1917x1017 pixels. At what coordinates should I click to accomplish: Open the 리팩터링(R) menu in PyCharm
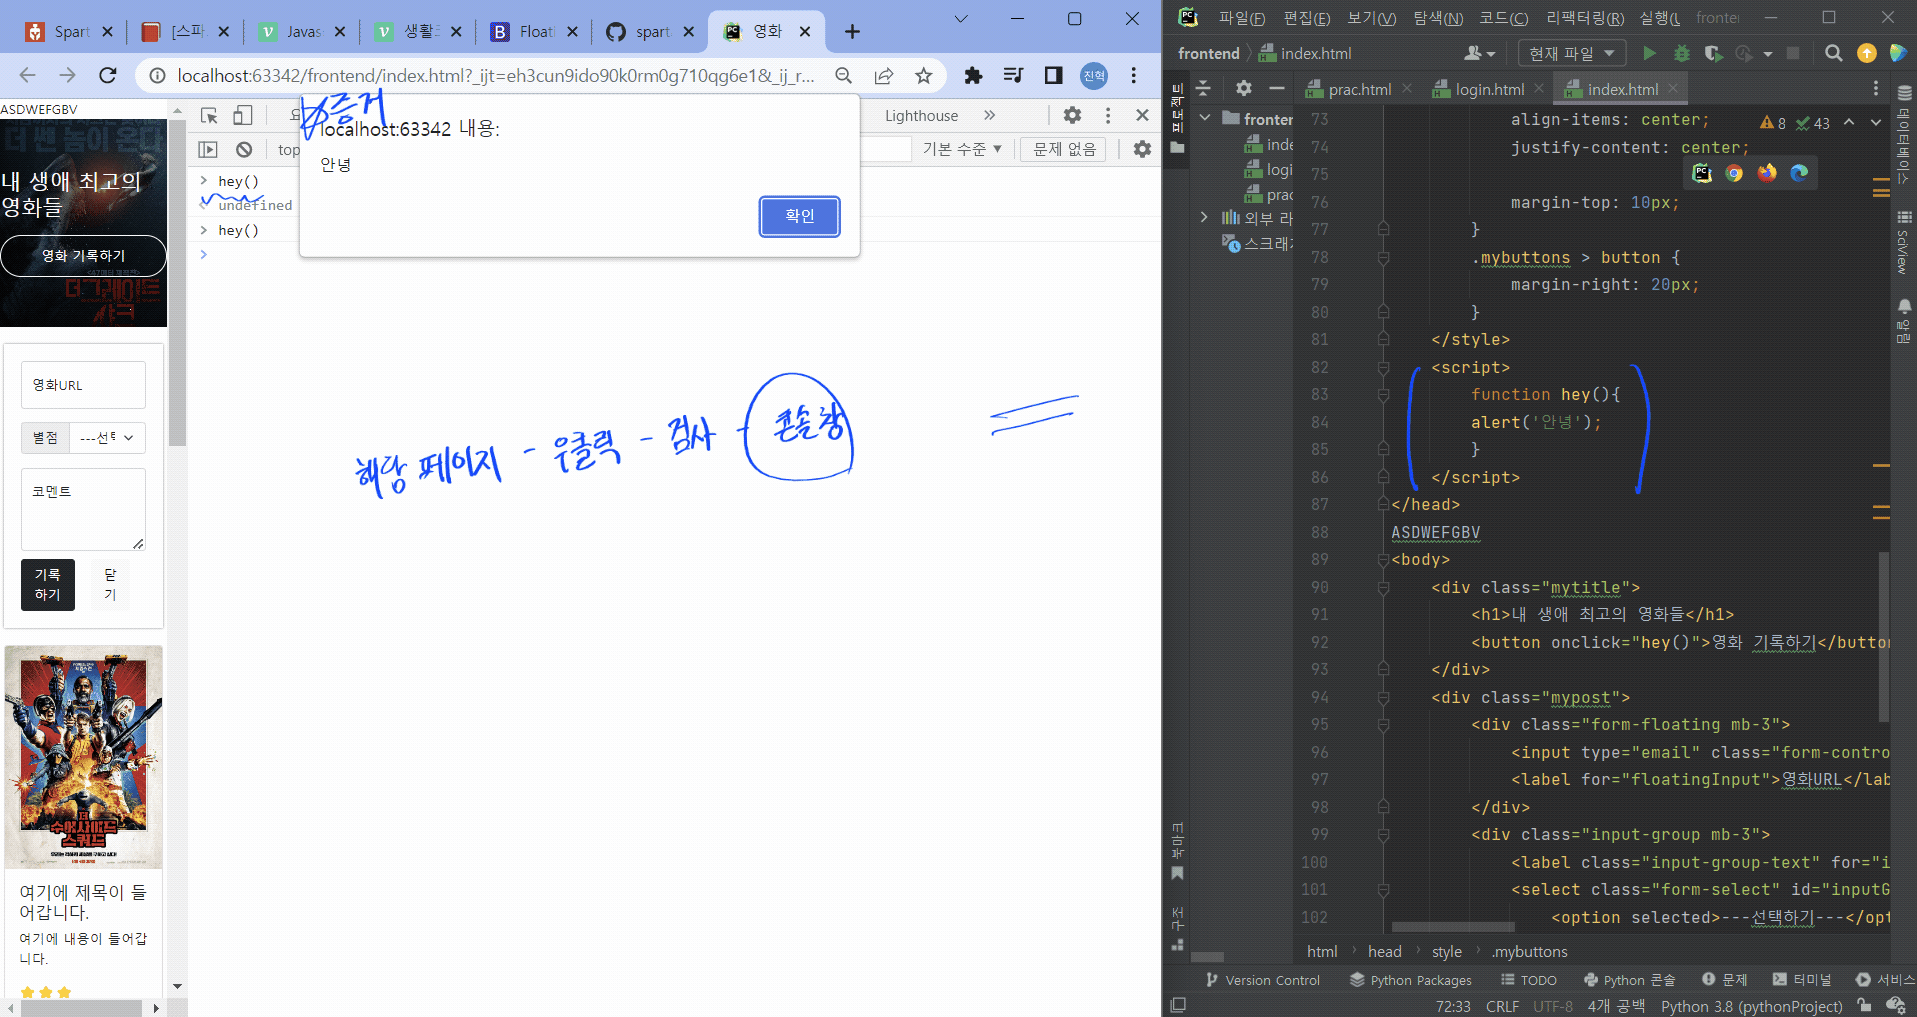click(x=1585, y=18)
